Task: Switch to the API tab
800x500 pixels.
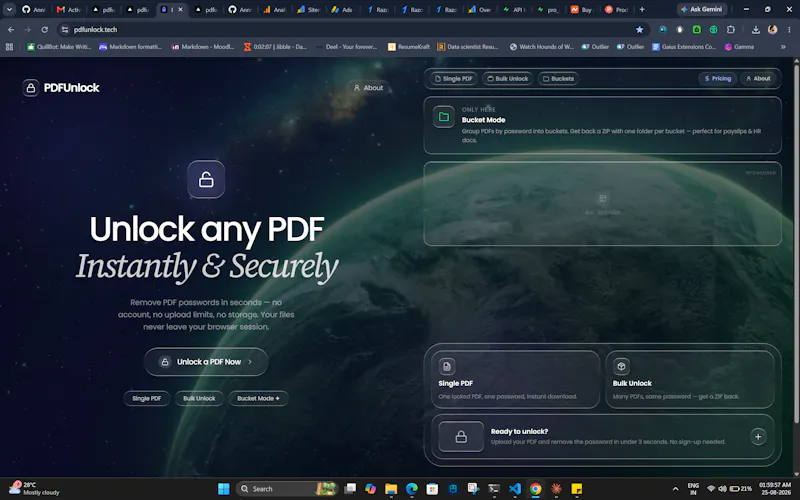Action: 514,9
